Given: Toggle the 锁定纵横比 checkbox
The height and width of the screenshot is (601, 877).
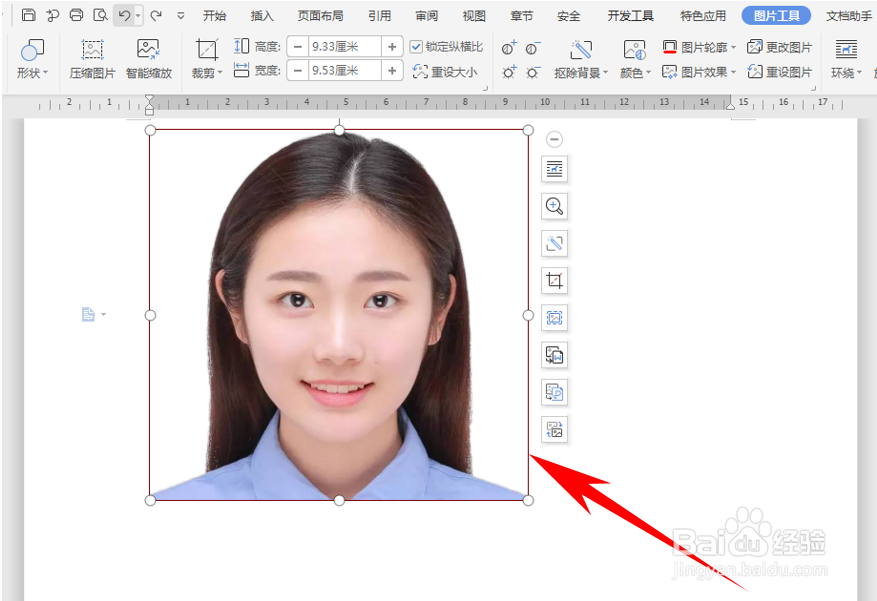Looking at the screenshot, I should [416, 46].
